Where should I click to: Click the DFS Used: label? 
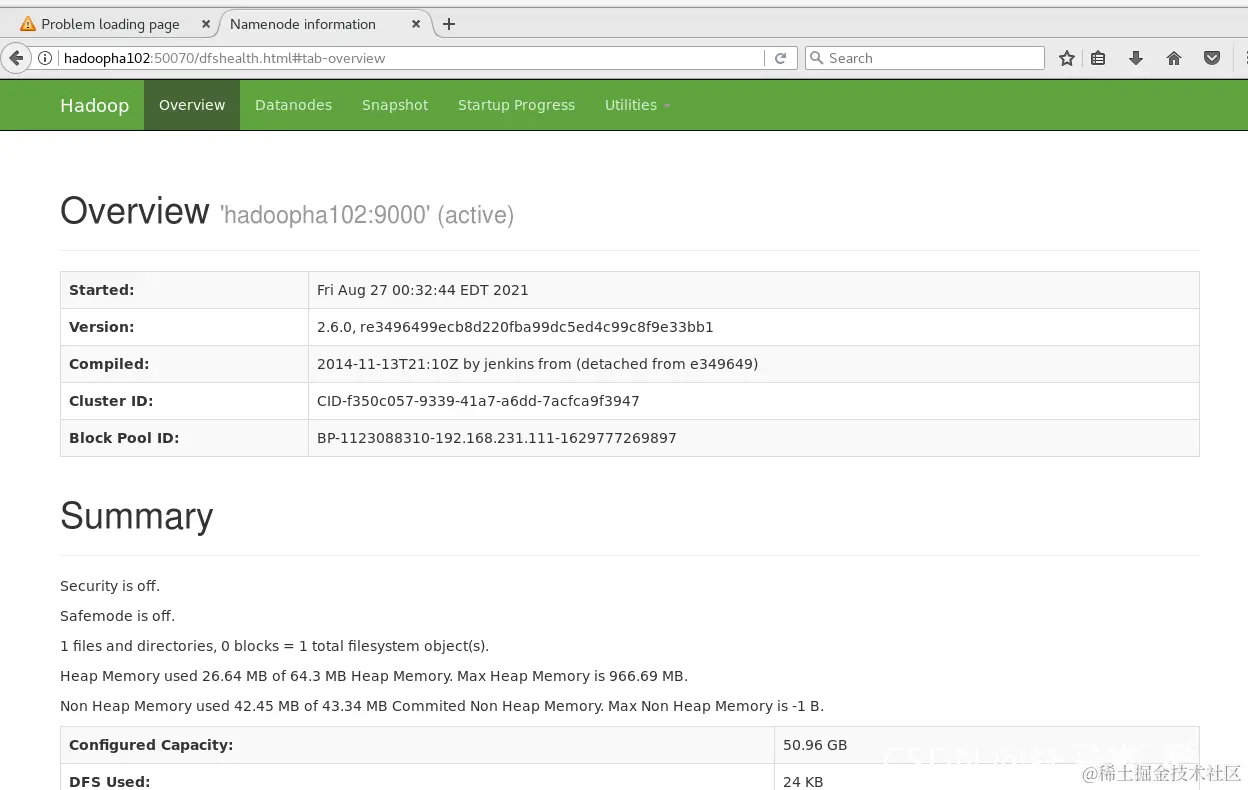(109, 781)
